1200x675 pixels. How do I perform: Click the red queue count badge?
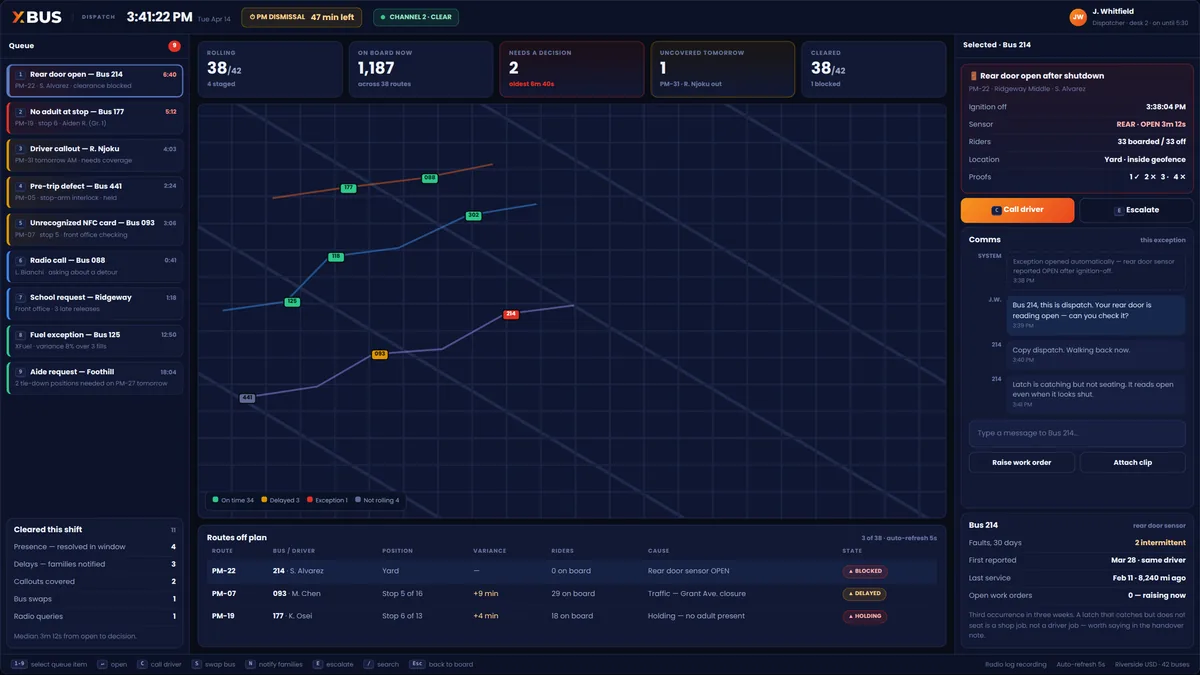click(x=174, y=46)
